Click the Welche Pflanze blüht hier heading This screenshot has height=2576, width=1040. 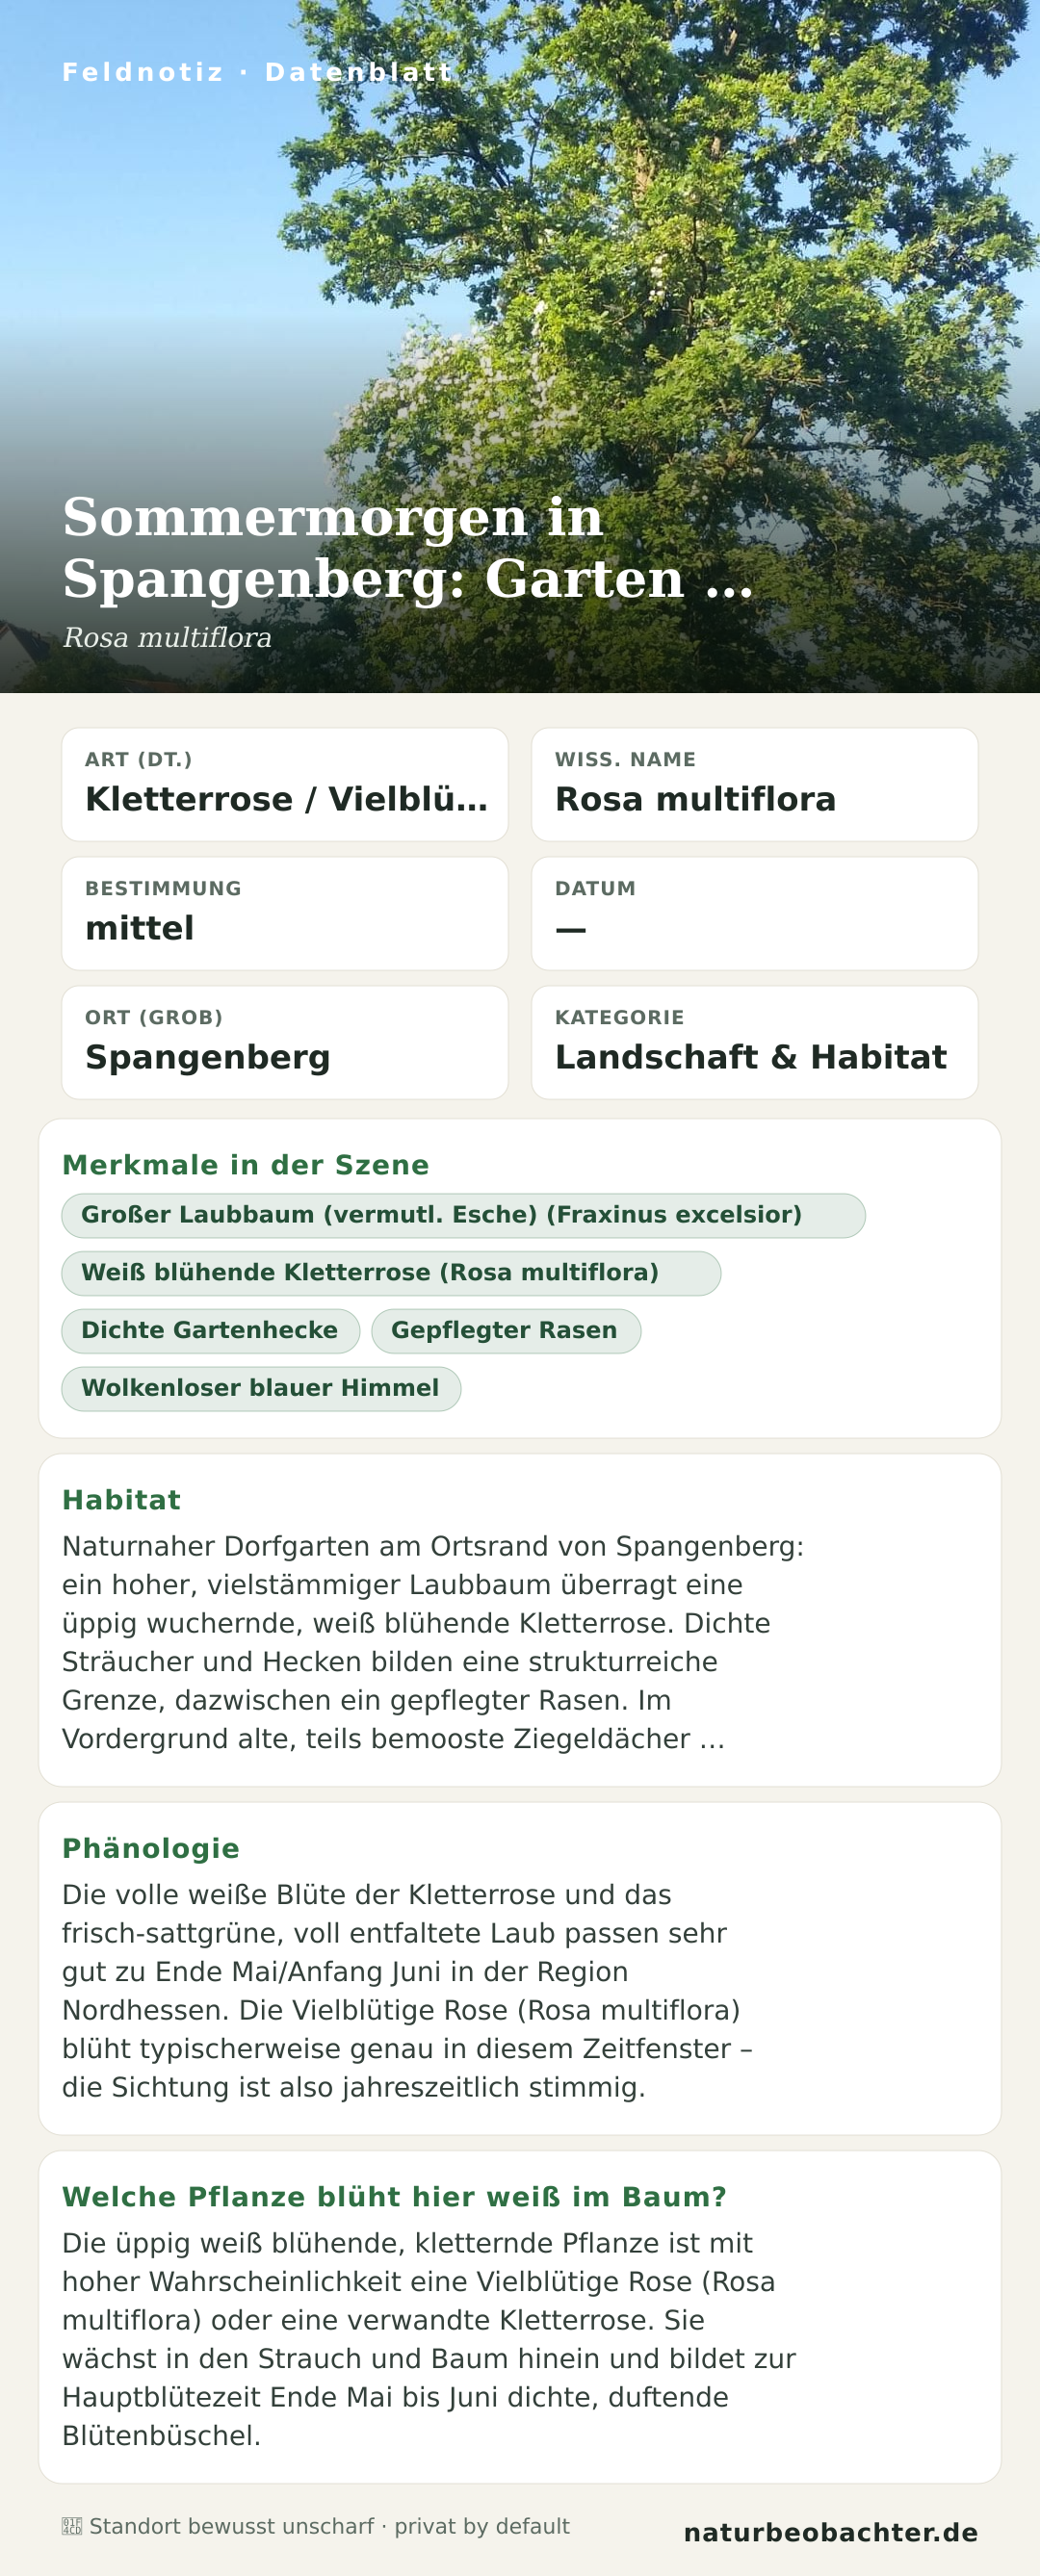coord(394,2197)
